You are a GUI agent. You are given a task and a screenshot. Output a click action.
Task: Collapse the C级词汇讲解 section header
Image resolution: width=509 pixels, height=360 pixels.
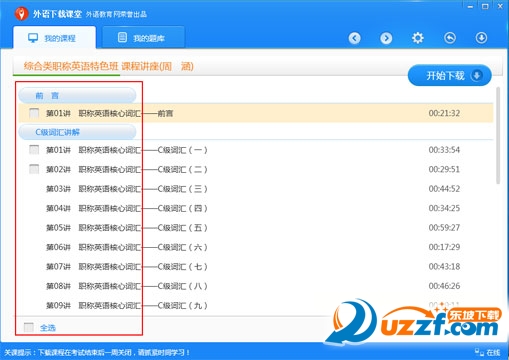click(77, 132)
